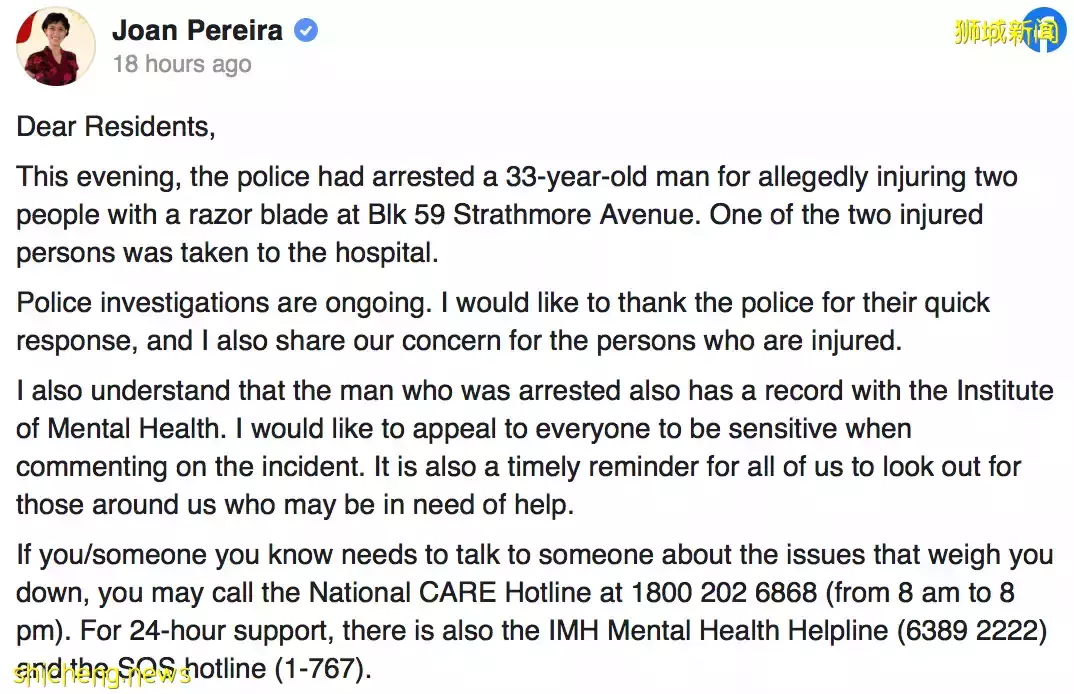Click Joan Pereira's profile picture

click(x=56, y=46)
